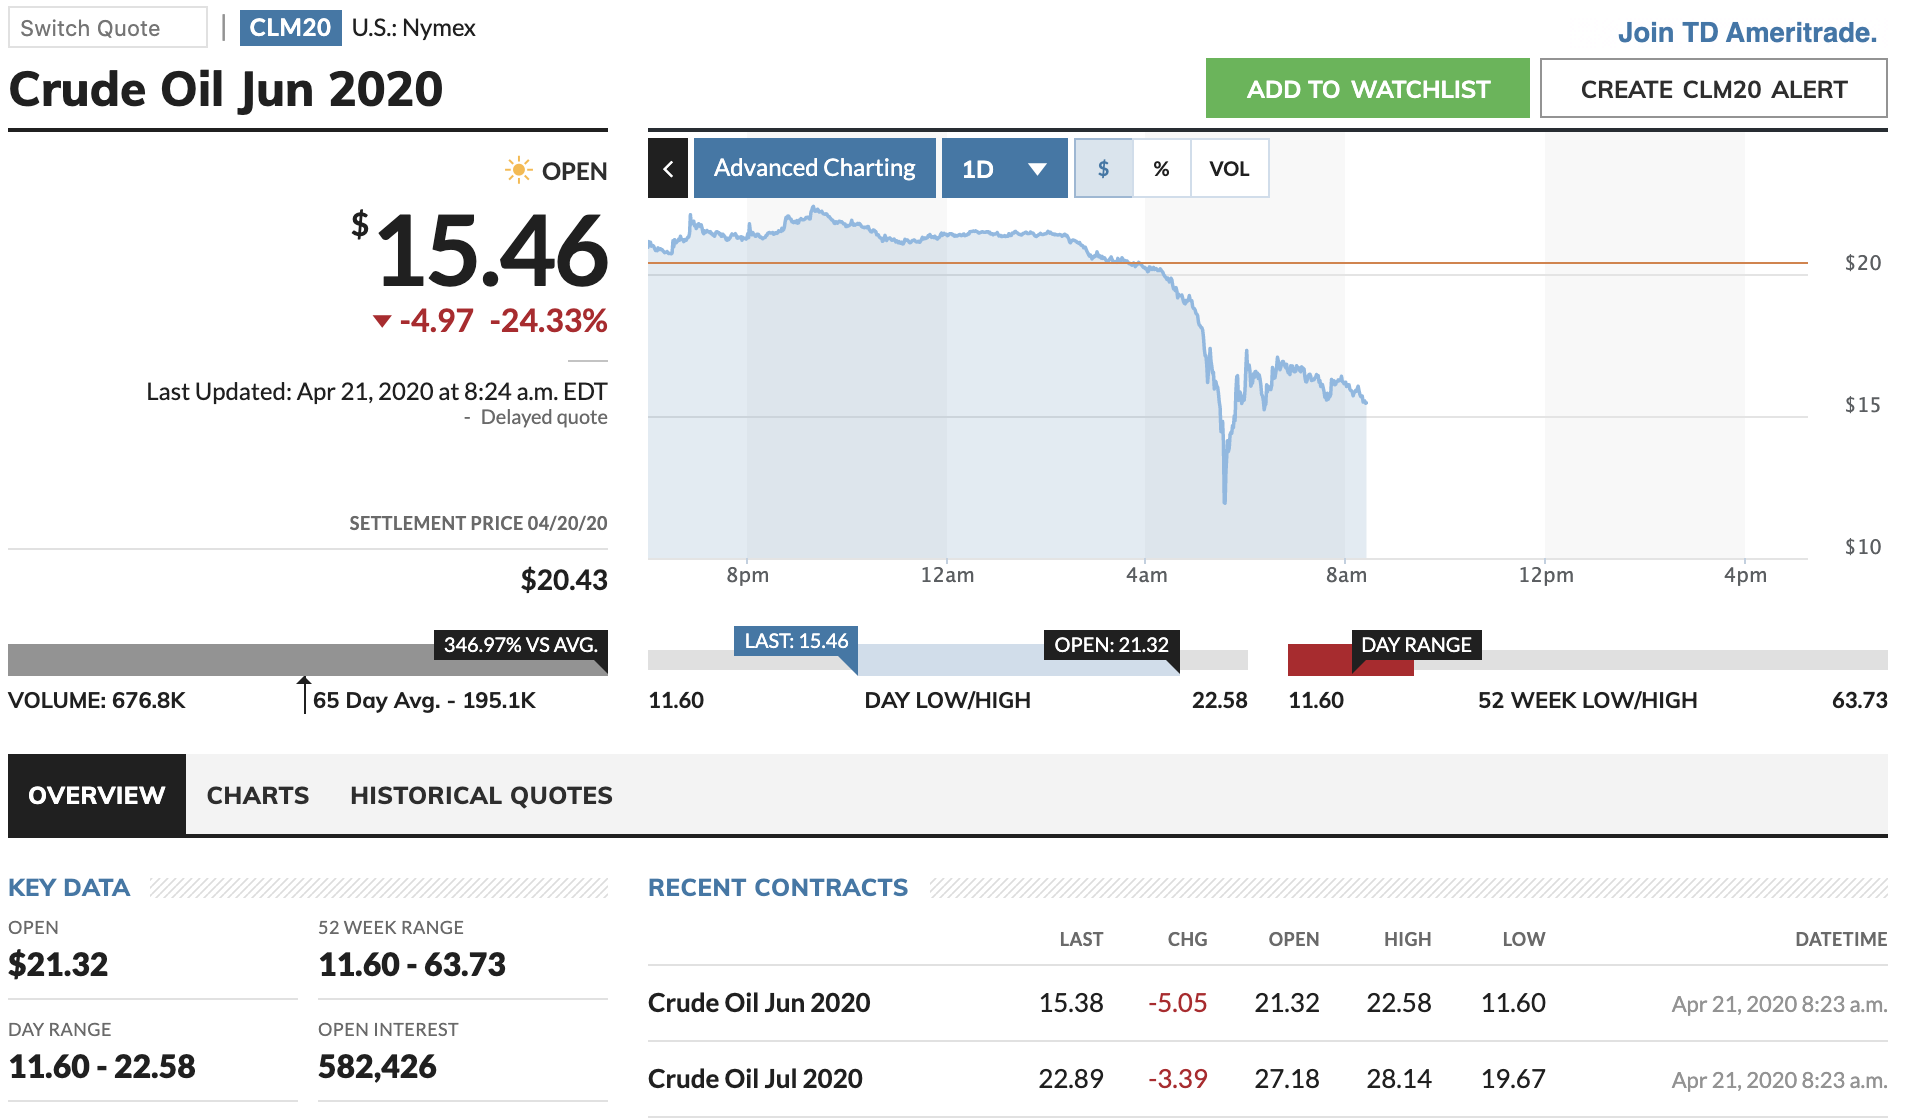Viewport: 1918px width, 1120px height.
Task: Open the 1D time range dropdown
Action: point(1004,168)
